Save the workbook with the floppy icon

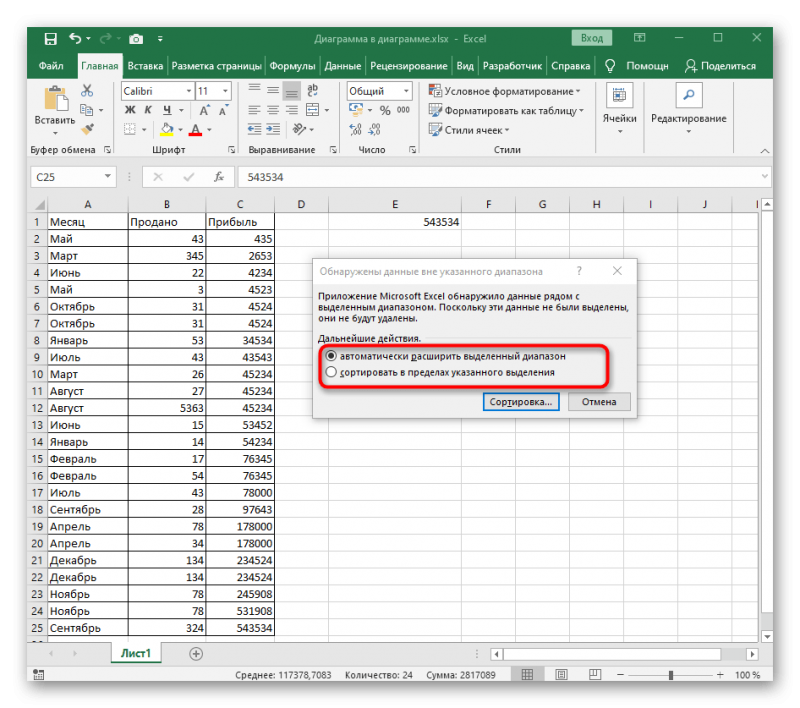[51, 39]
